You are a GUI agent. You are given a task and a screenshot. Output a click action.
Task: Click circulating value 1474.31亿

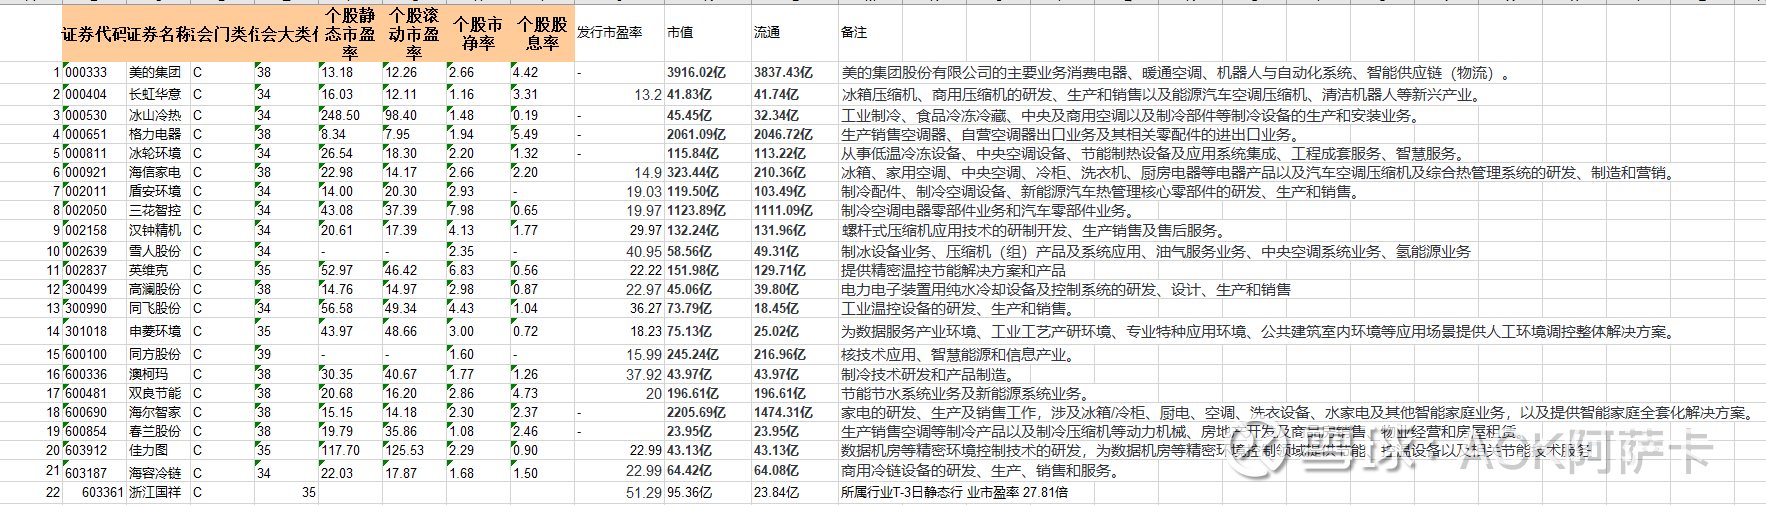pyautogui.click(x=783, y=412)
